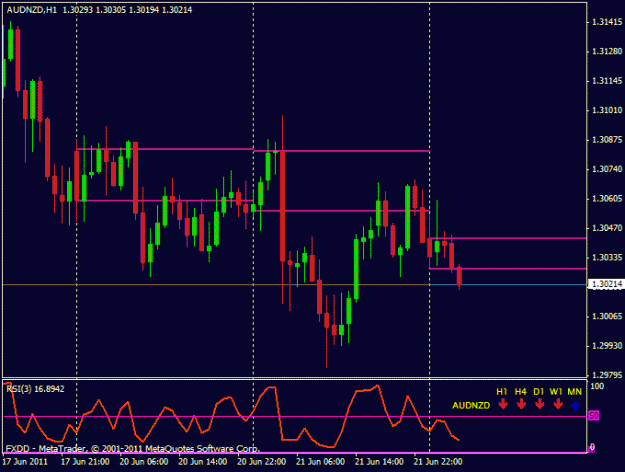Screen dimensions: 625x472
Task: Click the 1.29795 price scale value
Action: point(607,375)
